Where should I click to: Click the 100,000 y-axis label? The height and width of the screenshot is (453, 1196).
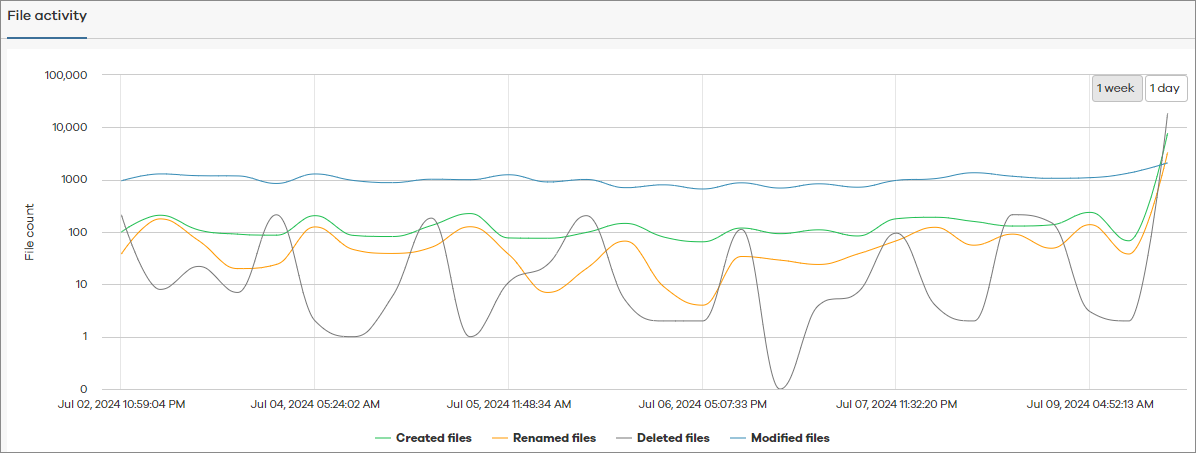(x=68, y=76)
